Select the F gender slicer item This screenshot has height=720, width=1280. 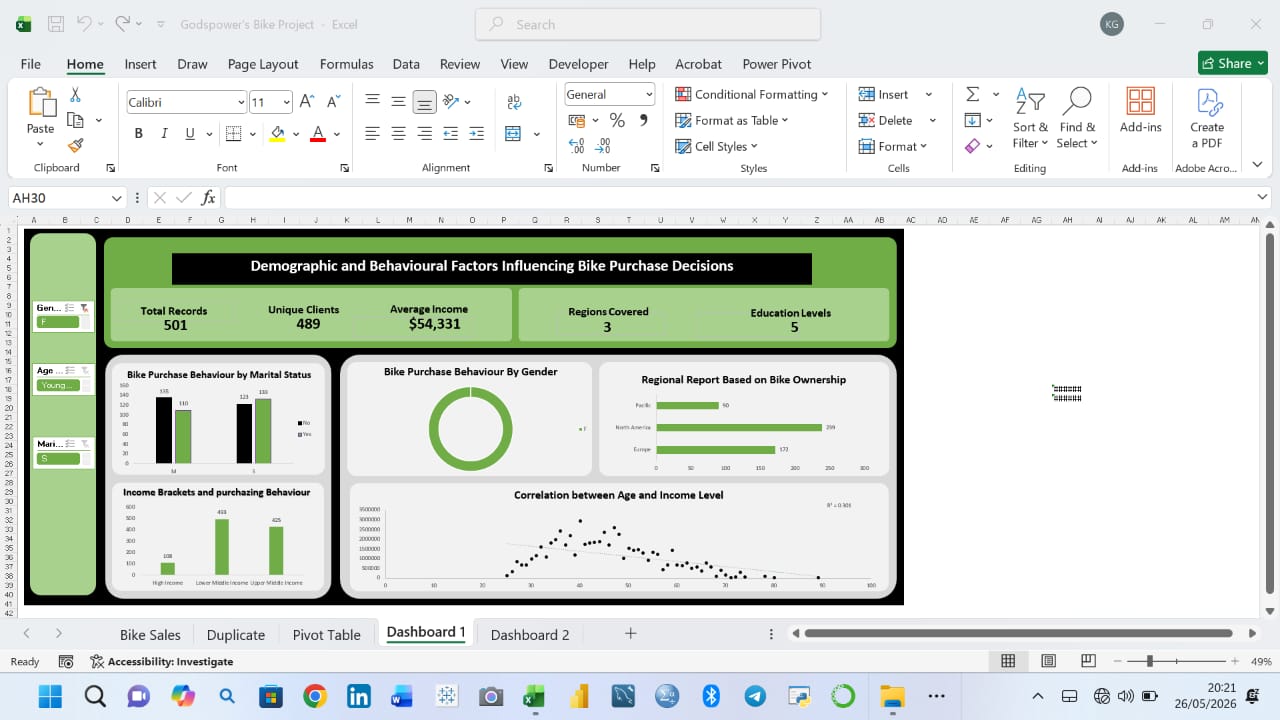pos(58,322)
